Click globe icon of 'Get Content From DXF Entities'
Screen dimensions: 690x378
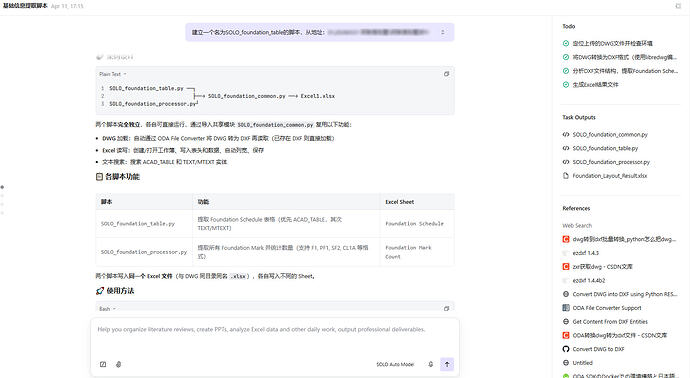pyautogui.click(x=566, y=321)
